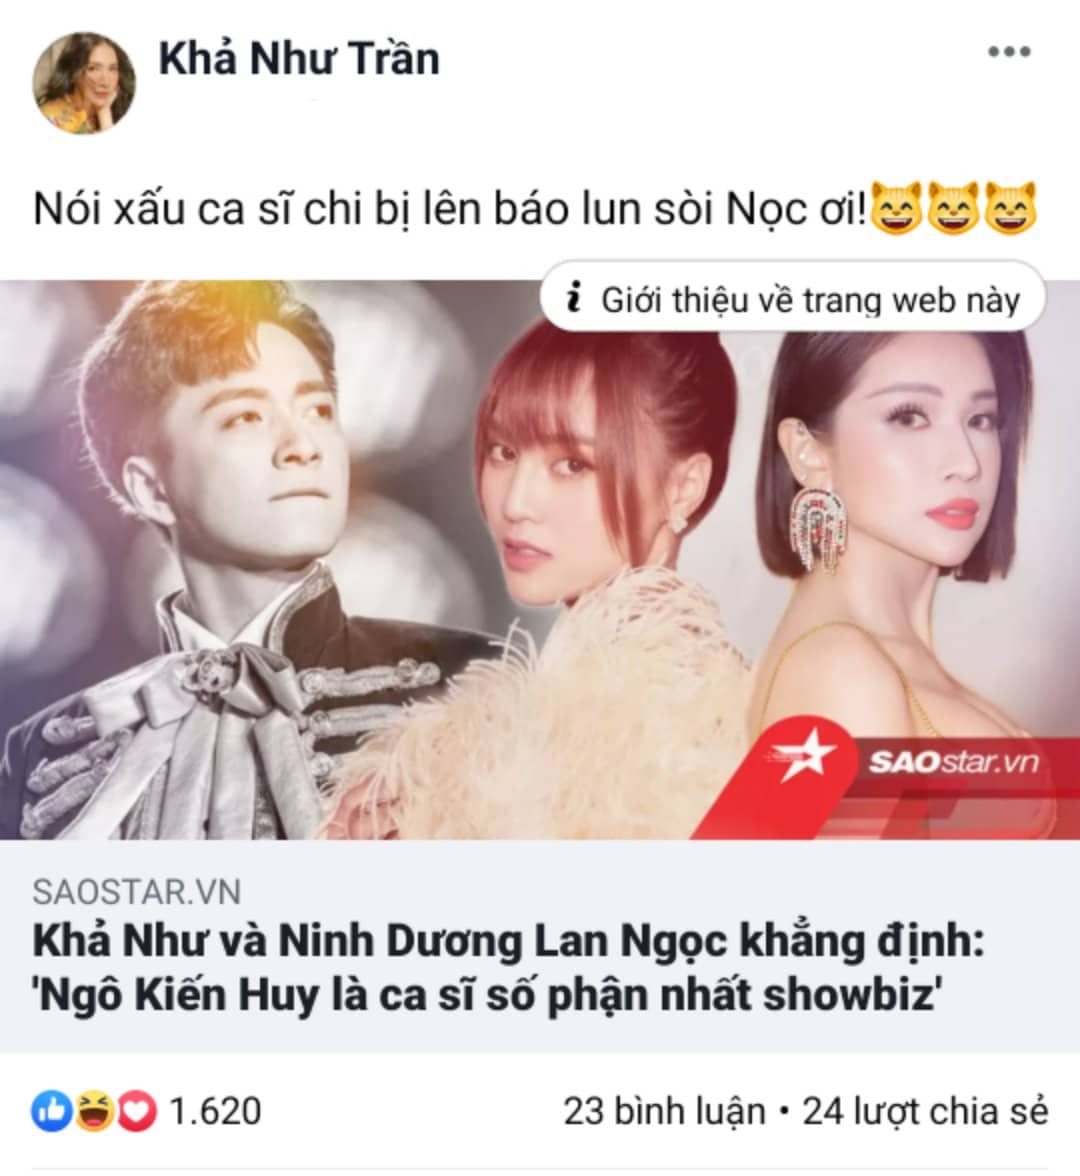The height and width of the screenshot is (1176, 1080).
Task: Click the post caption about Nọc
Action: [450, 209]
